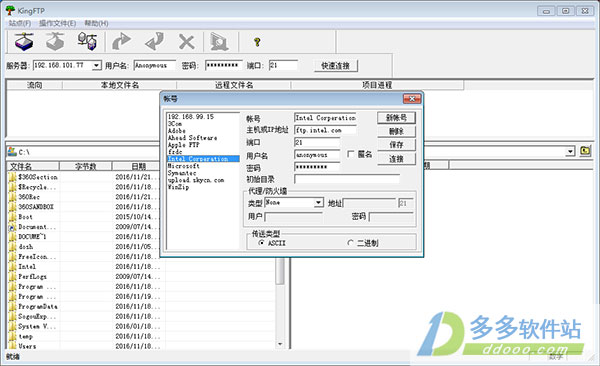Viewport: 600px width, 366px height.
Task: Open the proxy type None dropdown
Action: (x=318, y=203)
